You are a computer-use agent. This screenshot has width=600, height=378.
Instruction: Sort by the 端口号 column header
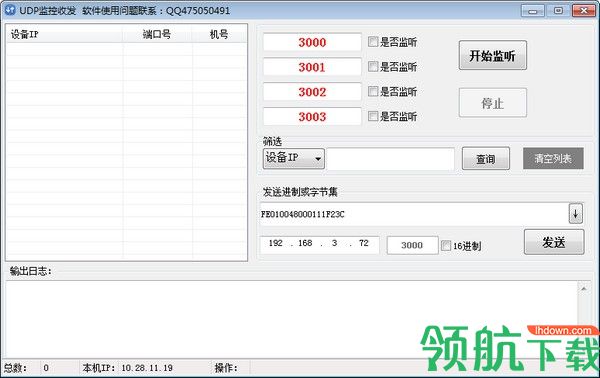pos(157,34)
